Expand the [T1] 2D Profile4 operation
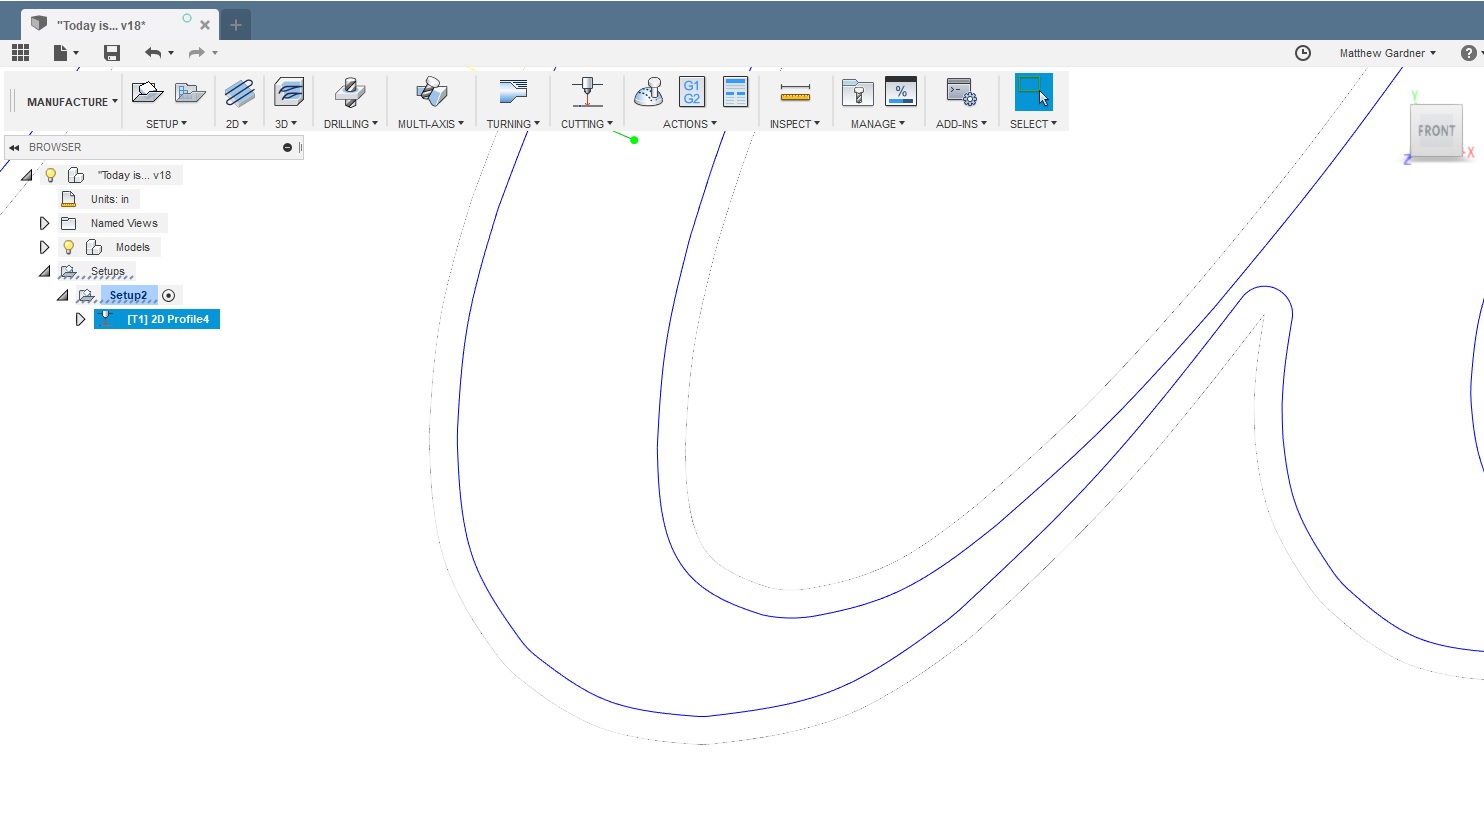The image size is (1484, 821). point(81,319)
